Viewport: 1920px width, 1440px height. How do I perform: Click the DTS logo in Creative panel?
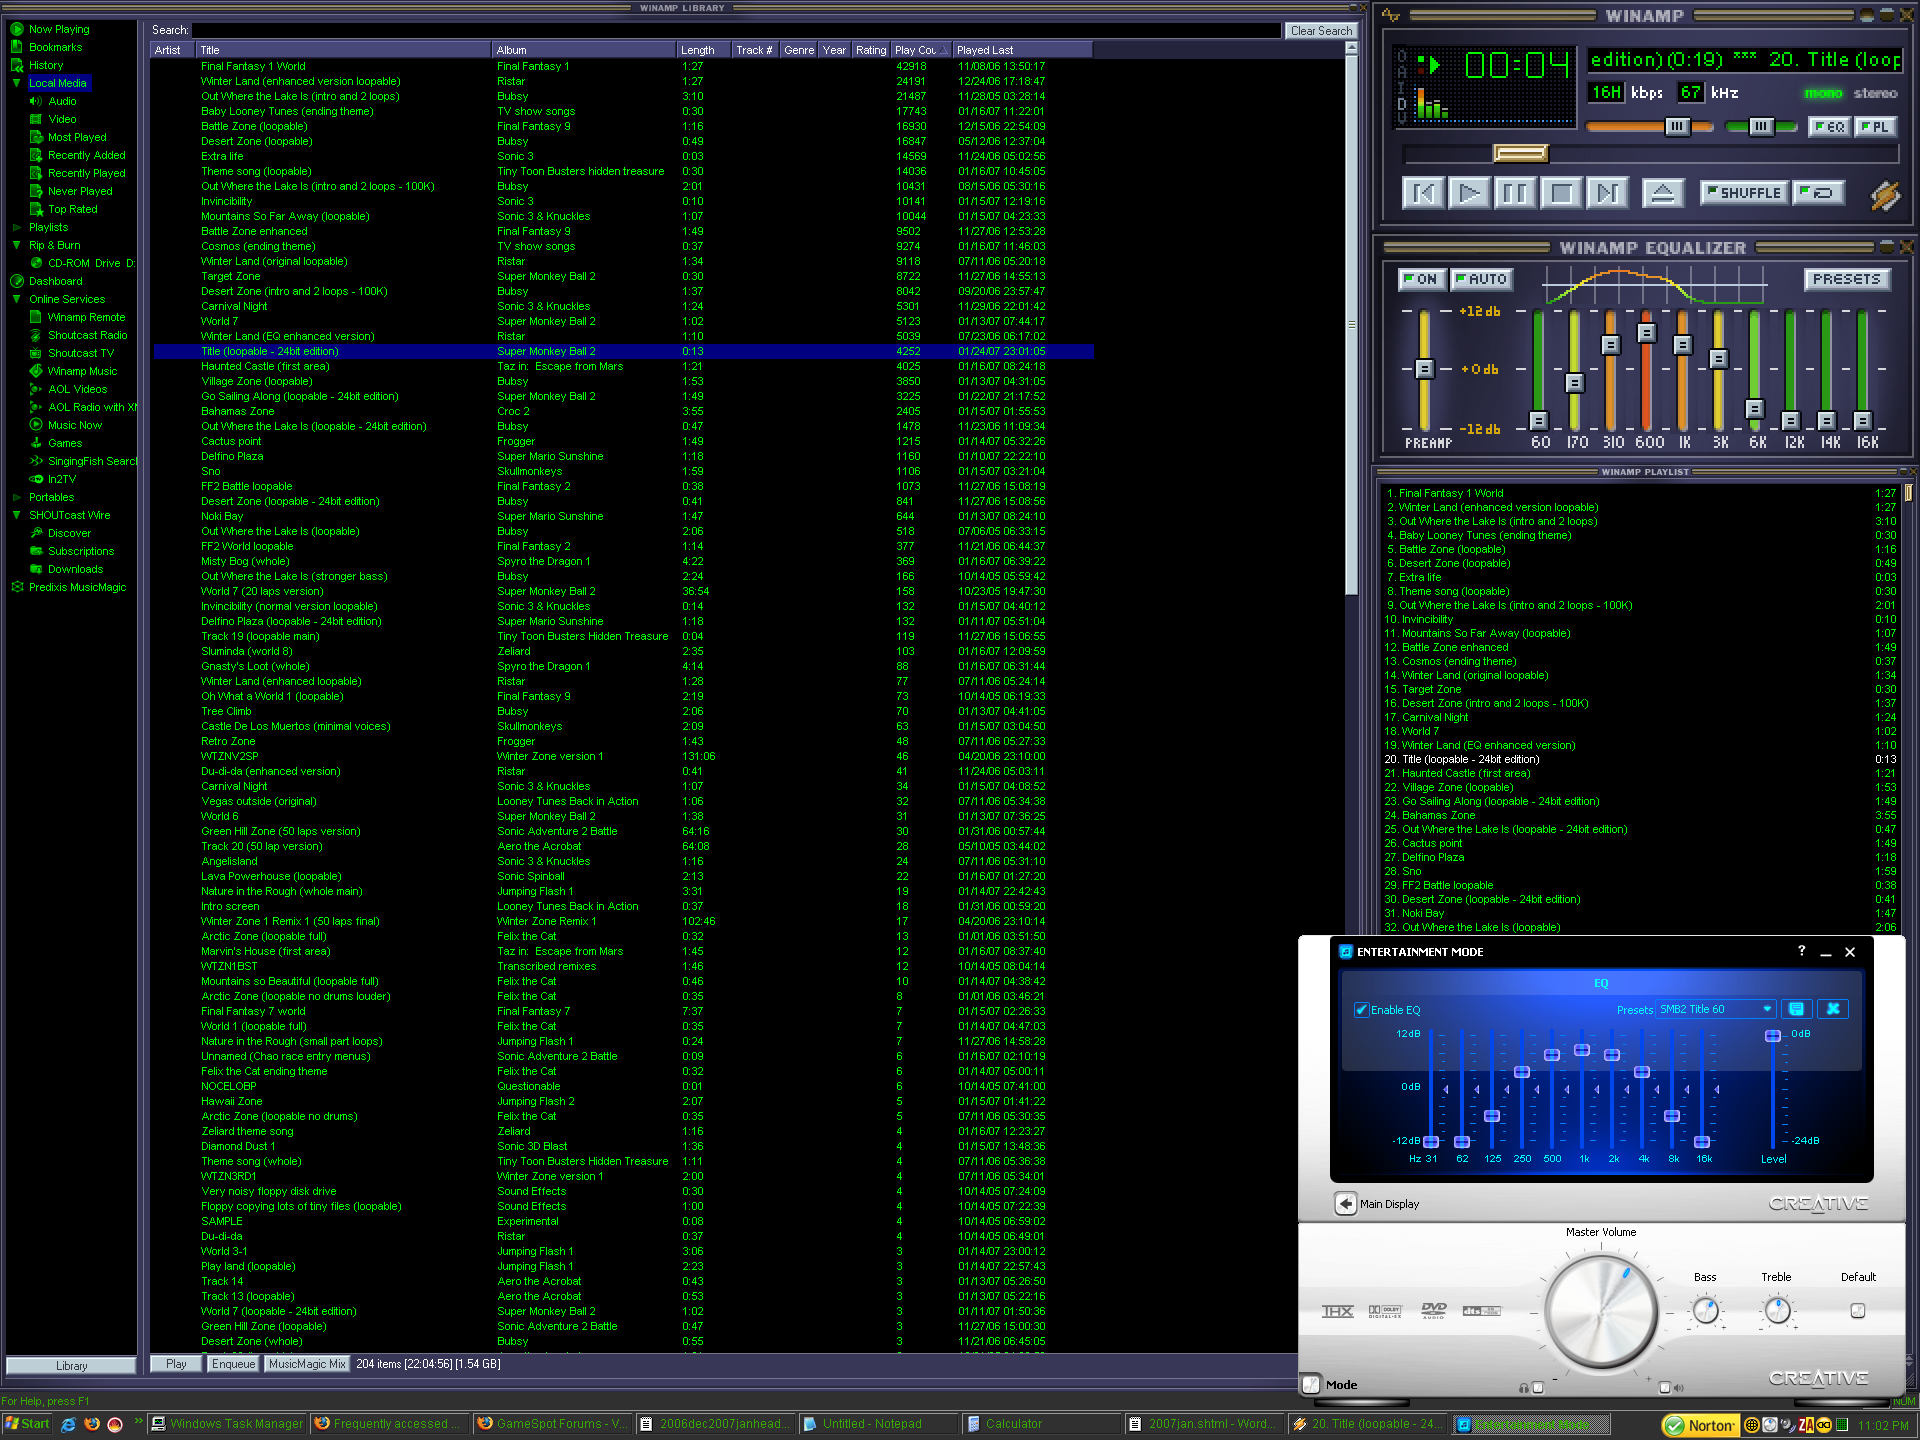[1481, 1311]
